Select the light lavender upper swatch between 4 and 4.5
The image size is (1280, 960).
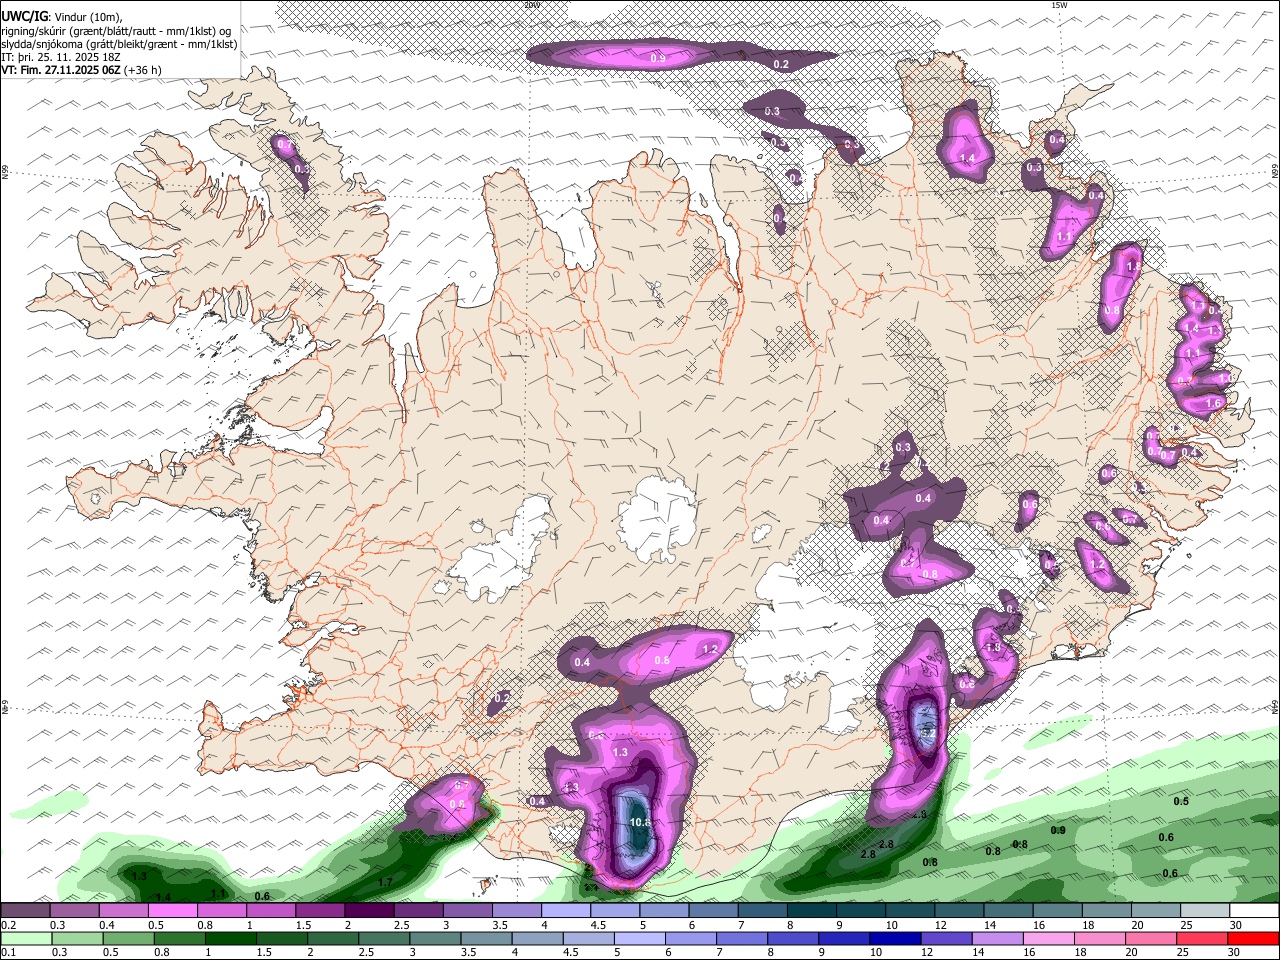[565, 911]
